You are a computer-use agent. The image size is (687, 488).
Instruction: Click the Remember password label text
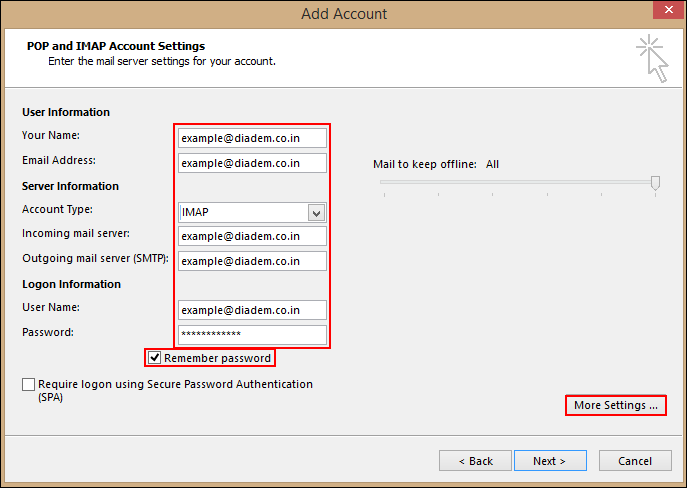click(x=217, y=358)
